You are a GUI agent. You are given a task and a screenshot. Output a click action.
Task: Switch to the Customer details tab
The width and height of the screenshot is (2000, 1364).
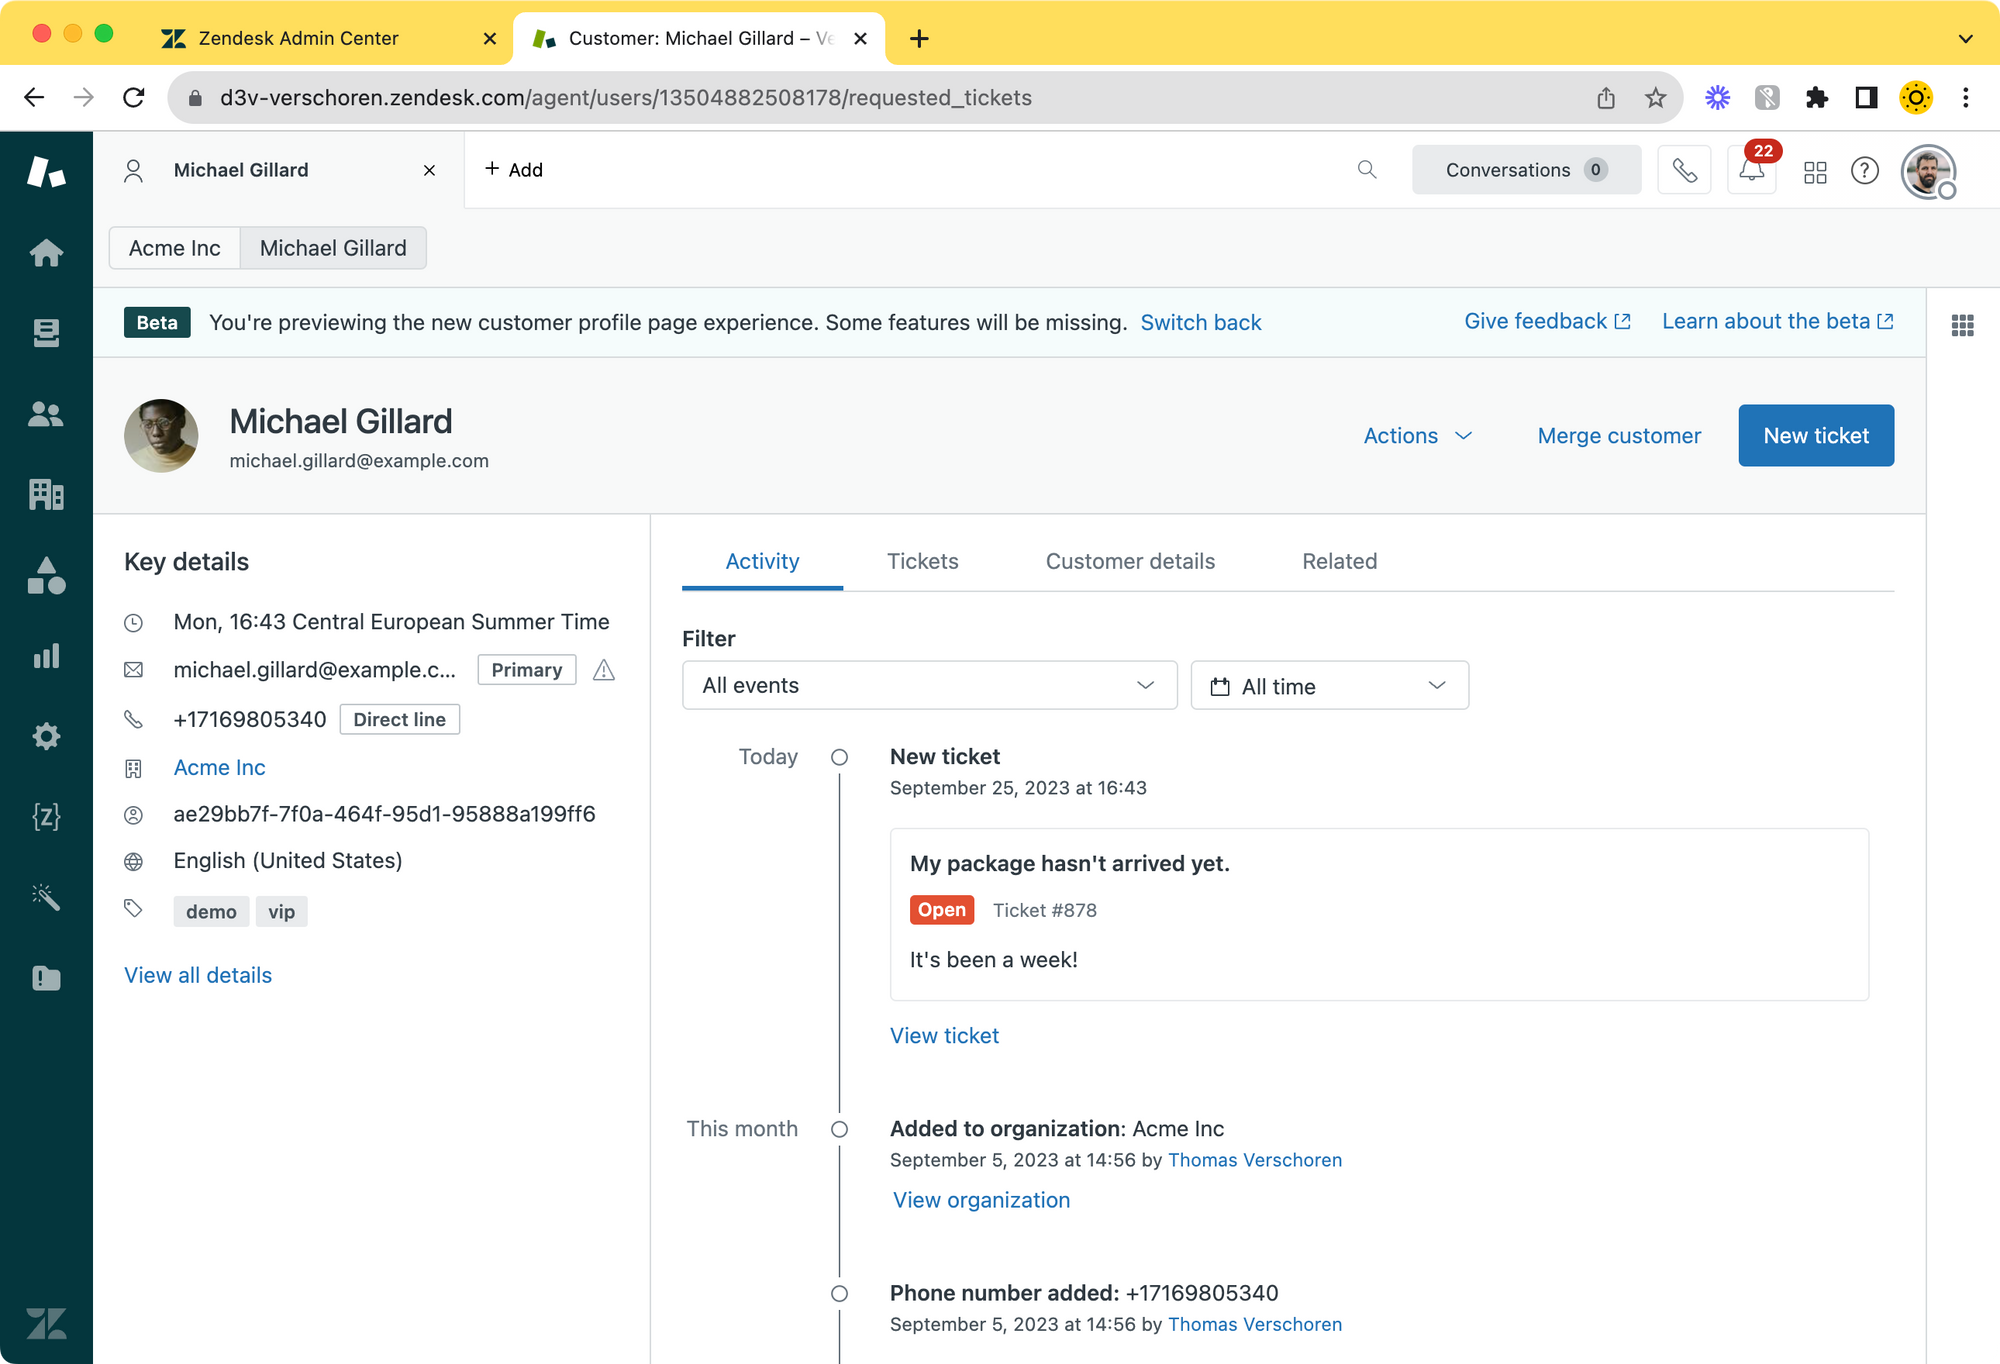(x=1130, y=562)
